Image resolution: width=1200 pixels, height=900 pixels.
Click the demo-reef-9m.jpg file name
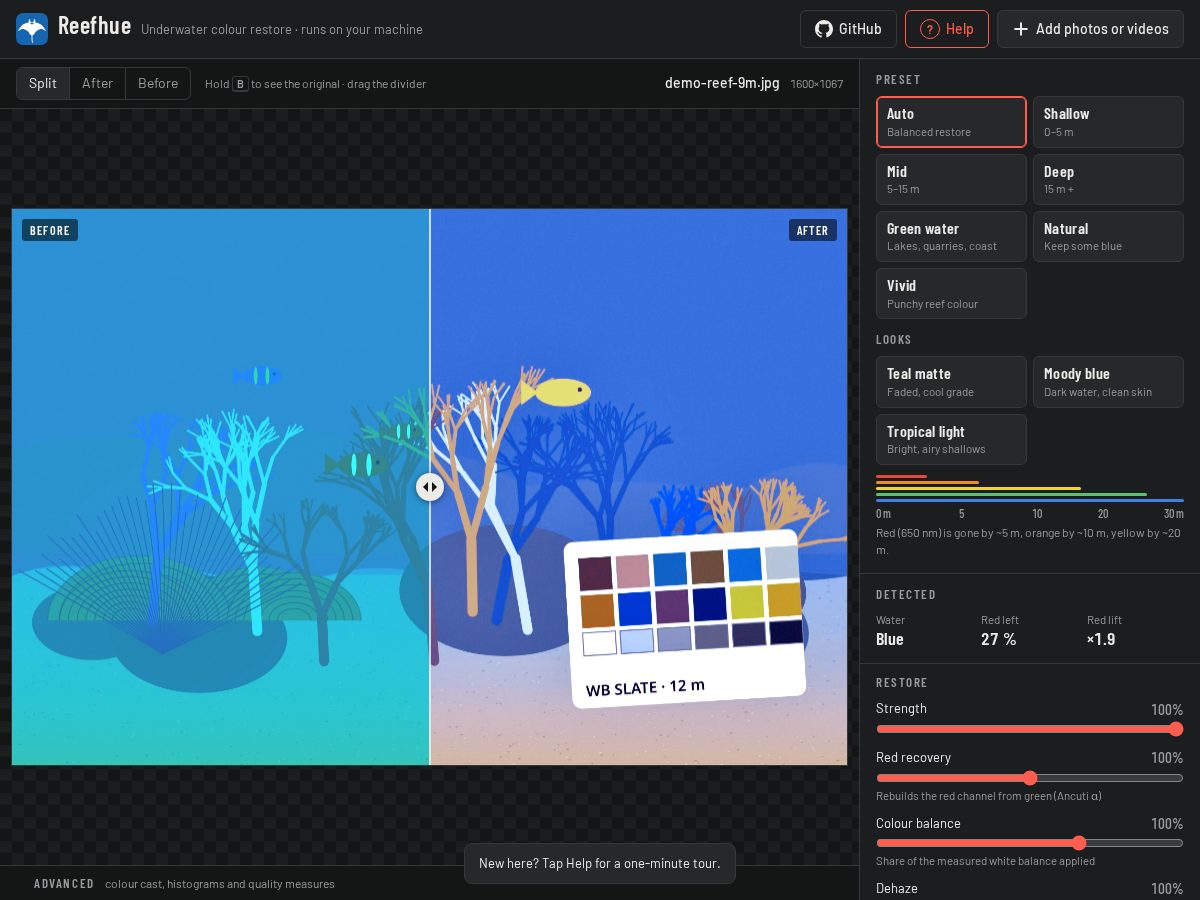pos(722,83)
